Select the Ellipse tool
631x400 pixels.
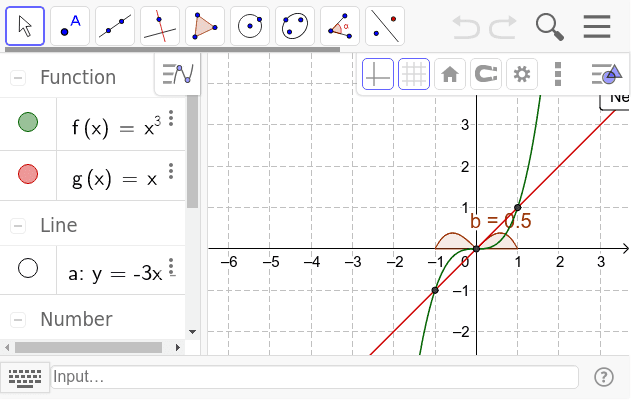point(295,26)
